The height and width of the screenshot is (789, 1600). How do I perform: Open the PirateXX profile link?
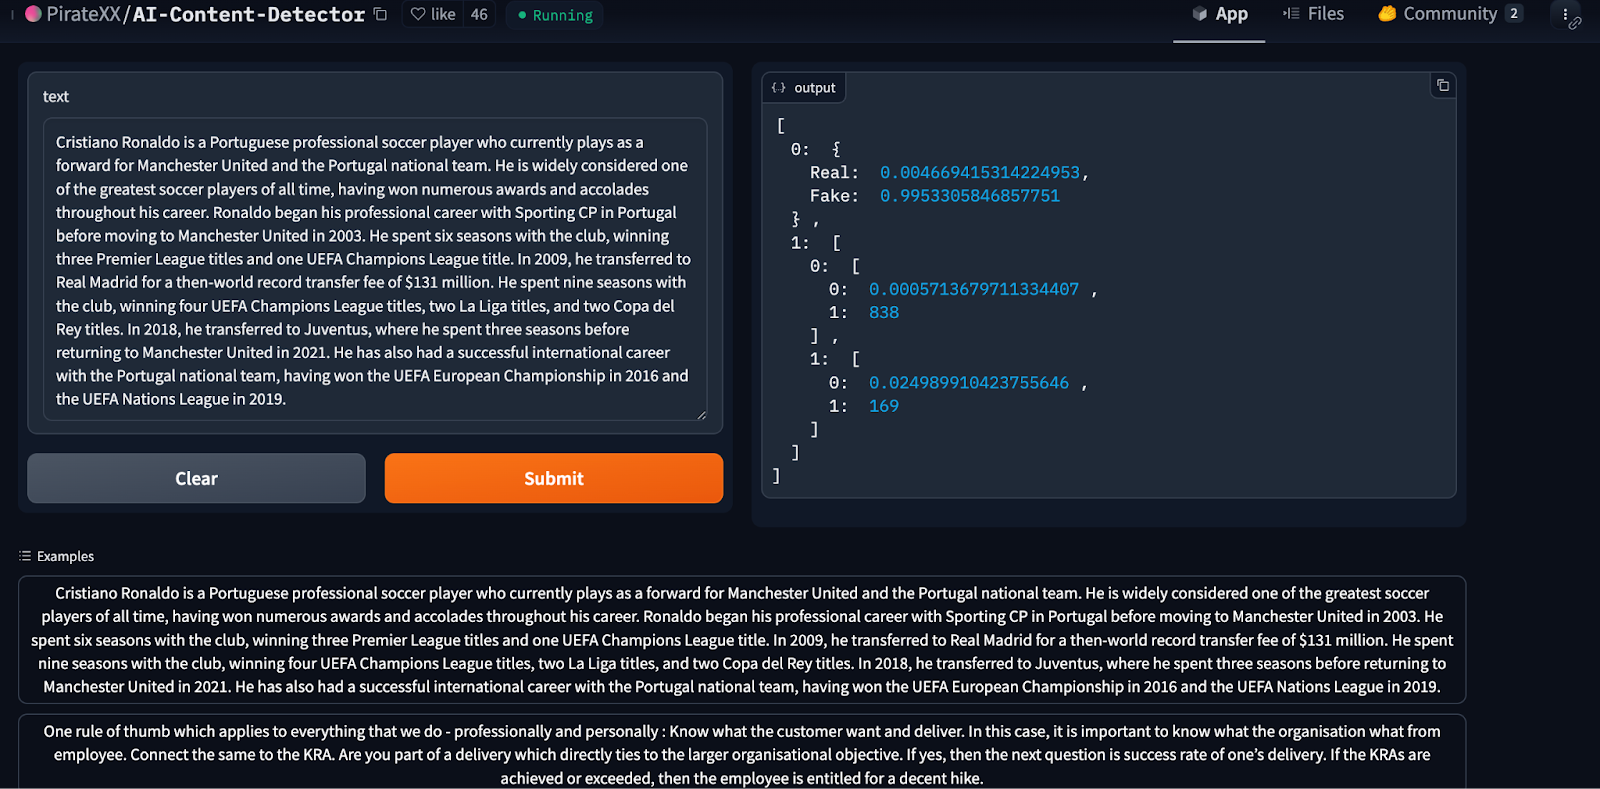[83, 14]
